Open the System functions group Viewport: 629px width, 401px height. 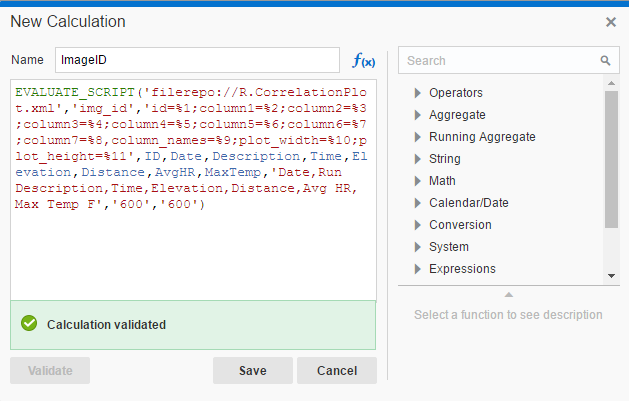coord(449,247)
